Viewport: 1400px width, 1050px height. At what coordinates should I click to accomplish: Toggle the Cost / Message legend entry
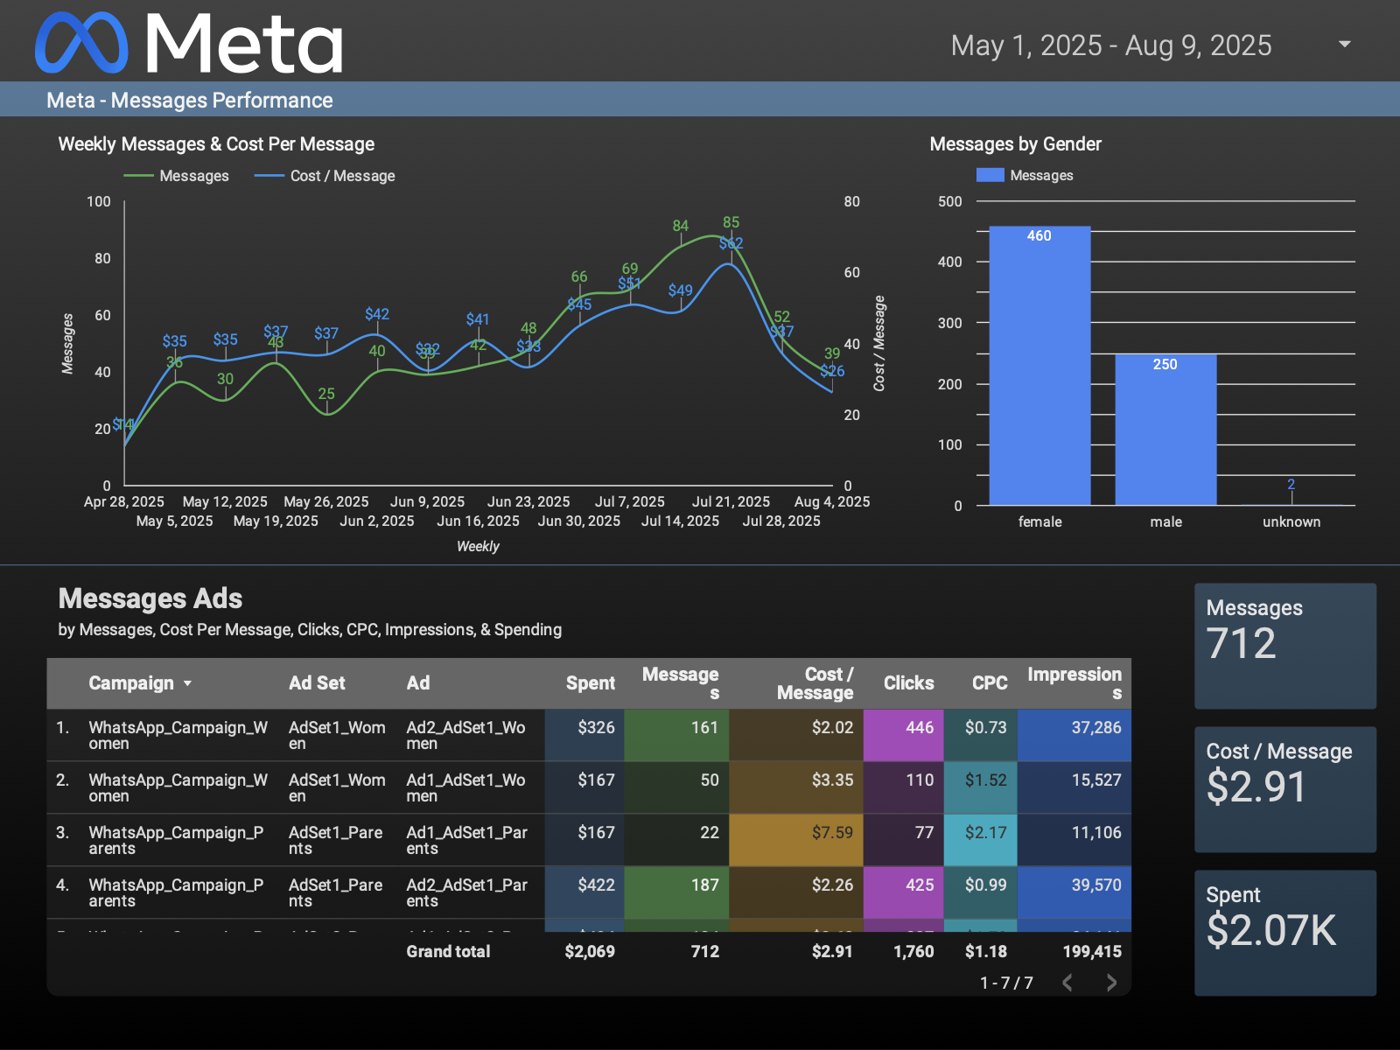[x=325, y=176]
